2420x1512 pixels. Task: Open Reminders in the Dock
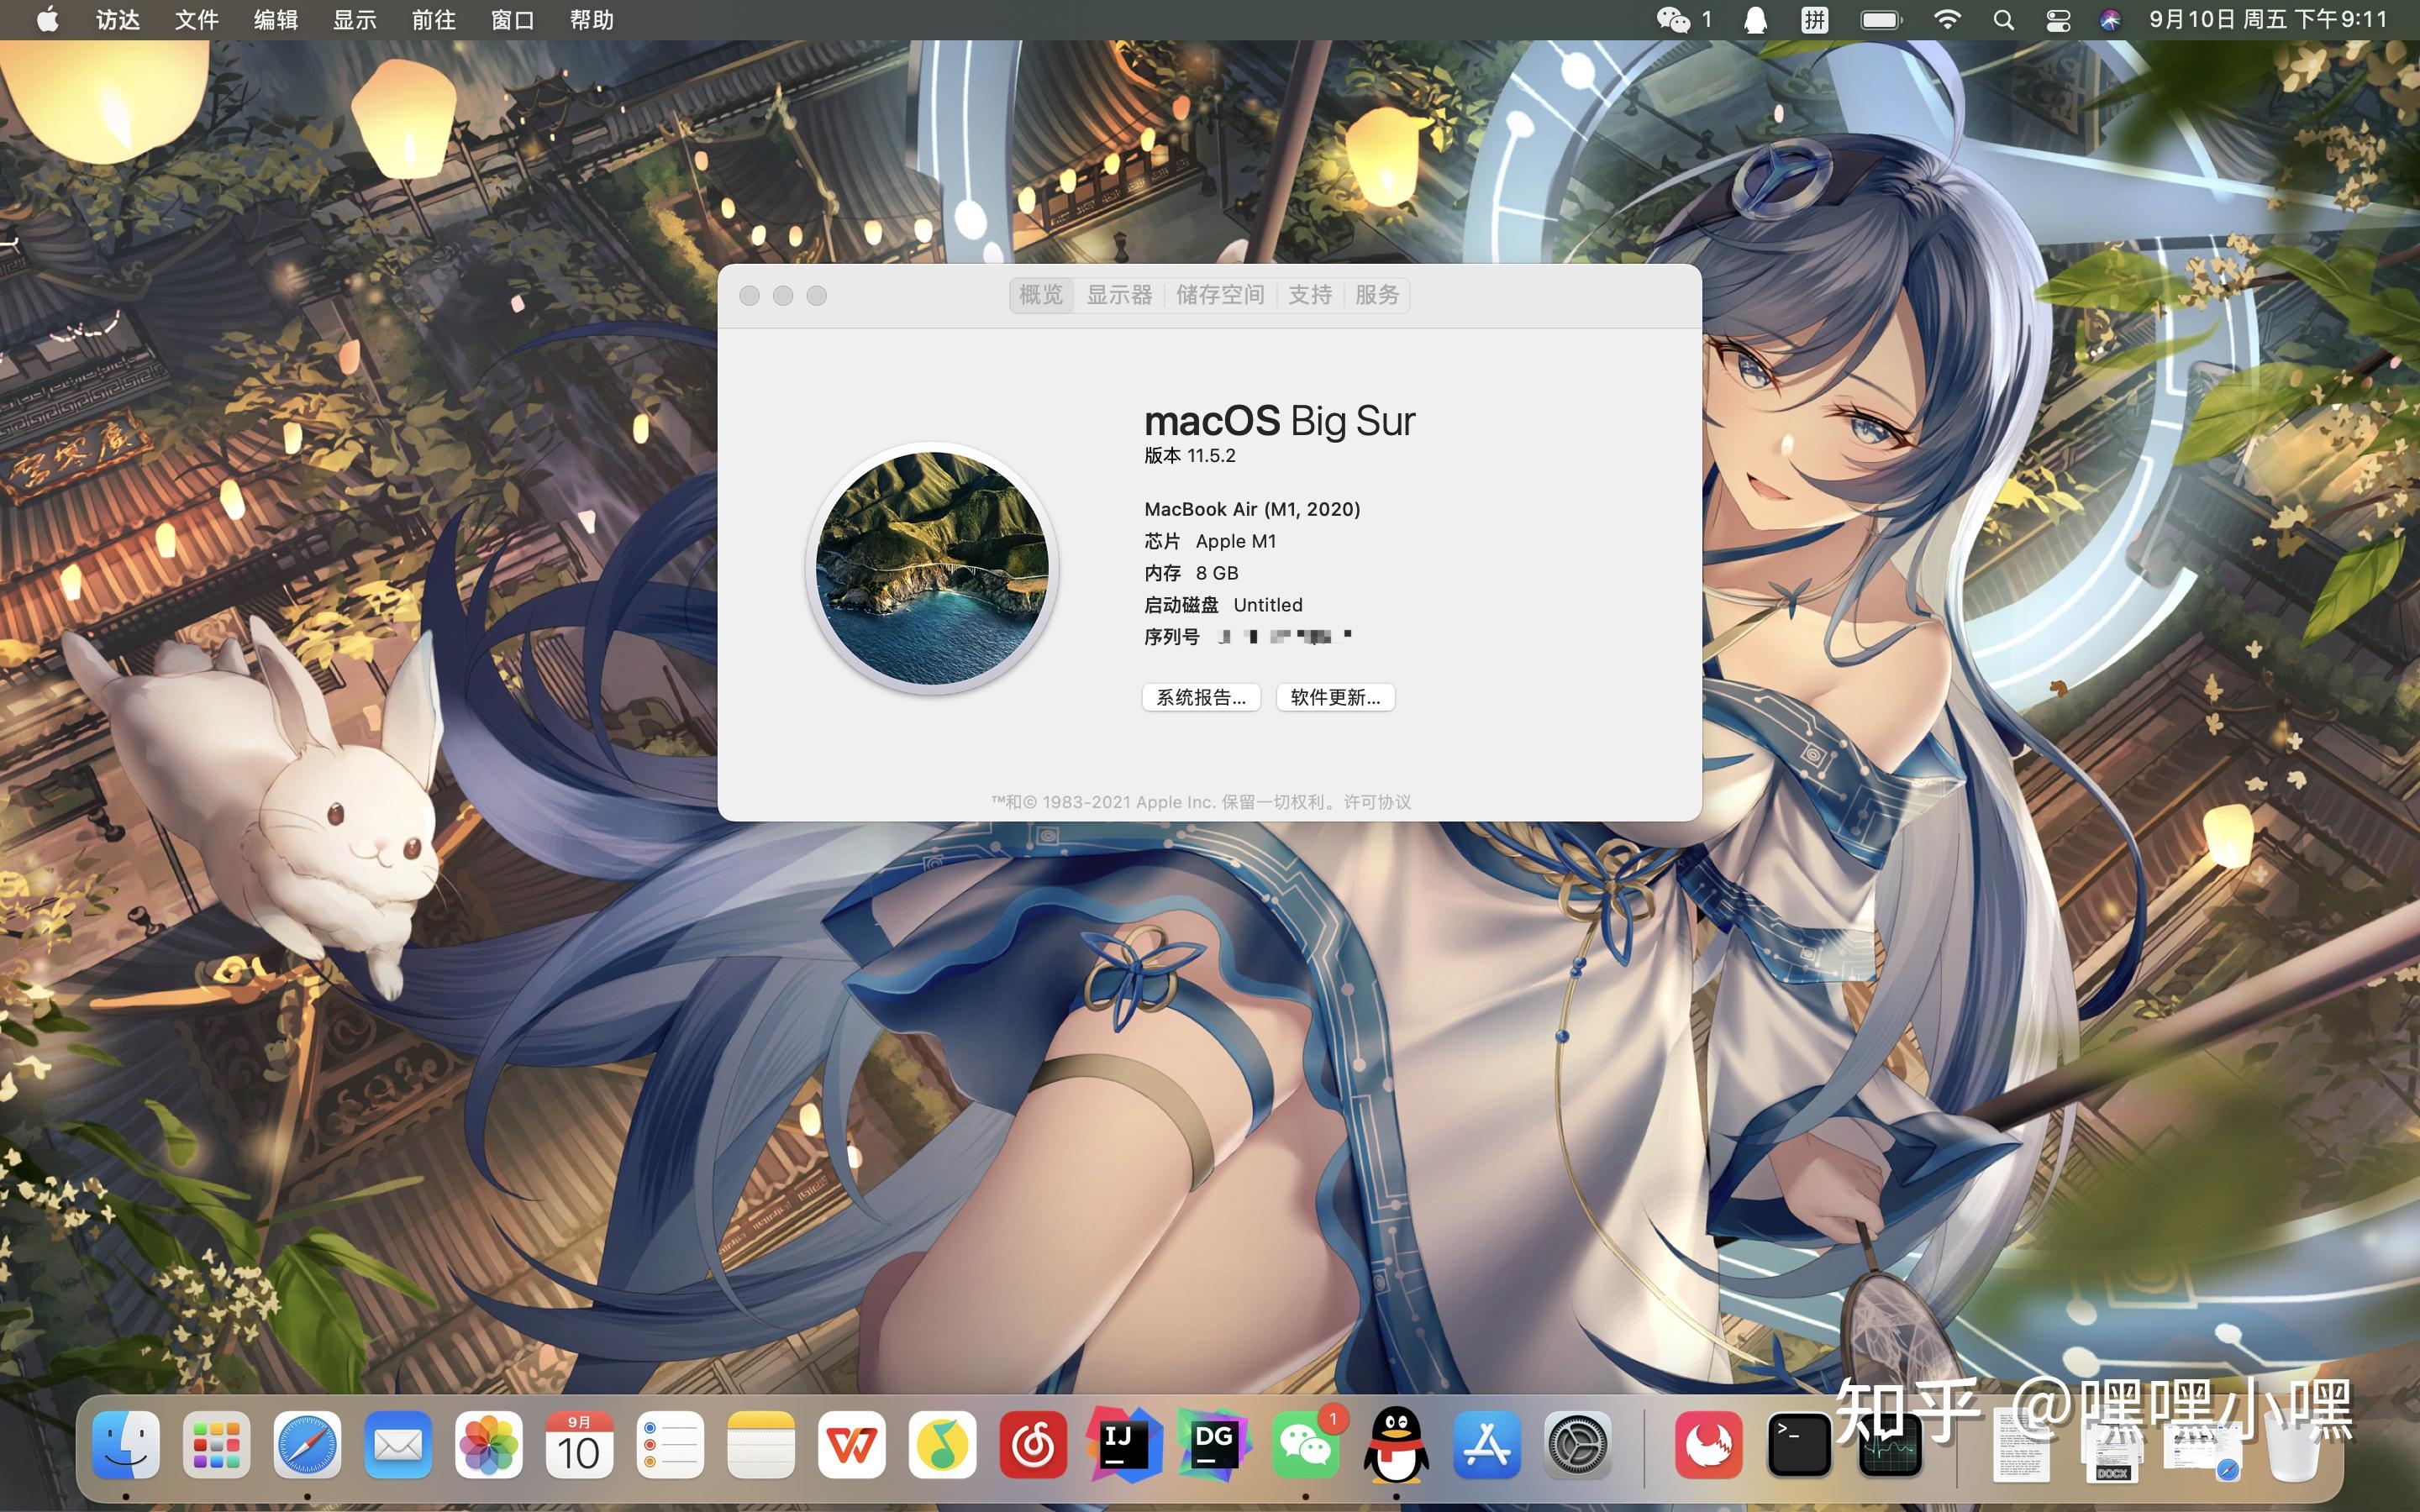click(x=670, y=1444)
